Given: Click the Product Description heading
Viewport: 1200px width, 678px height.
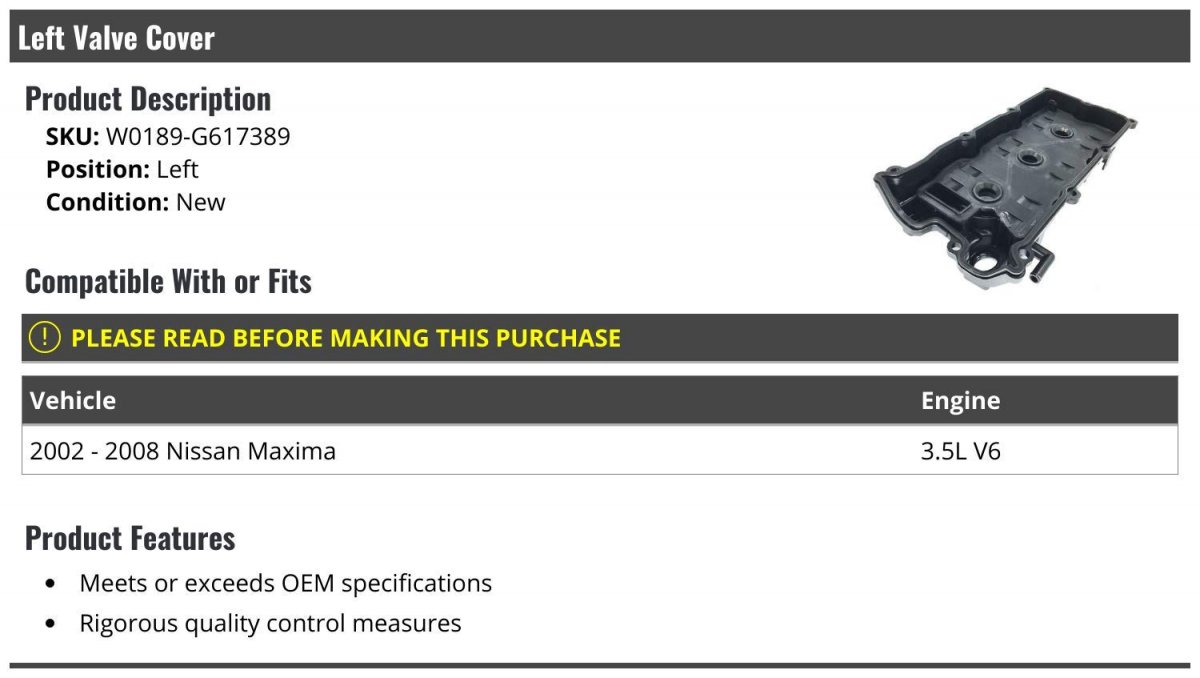Looking at the screenshot, I should pyautogui.click(x=148, y=99).
